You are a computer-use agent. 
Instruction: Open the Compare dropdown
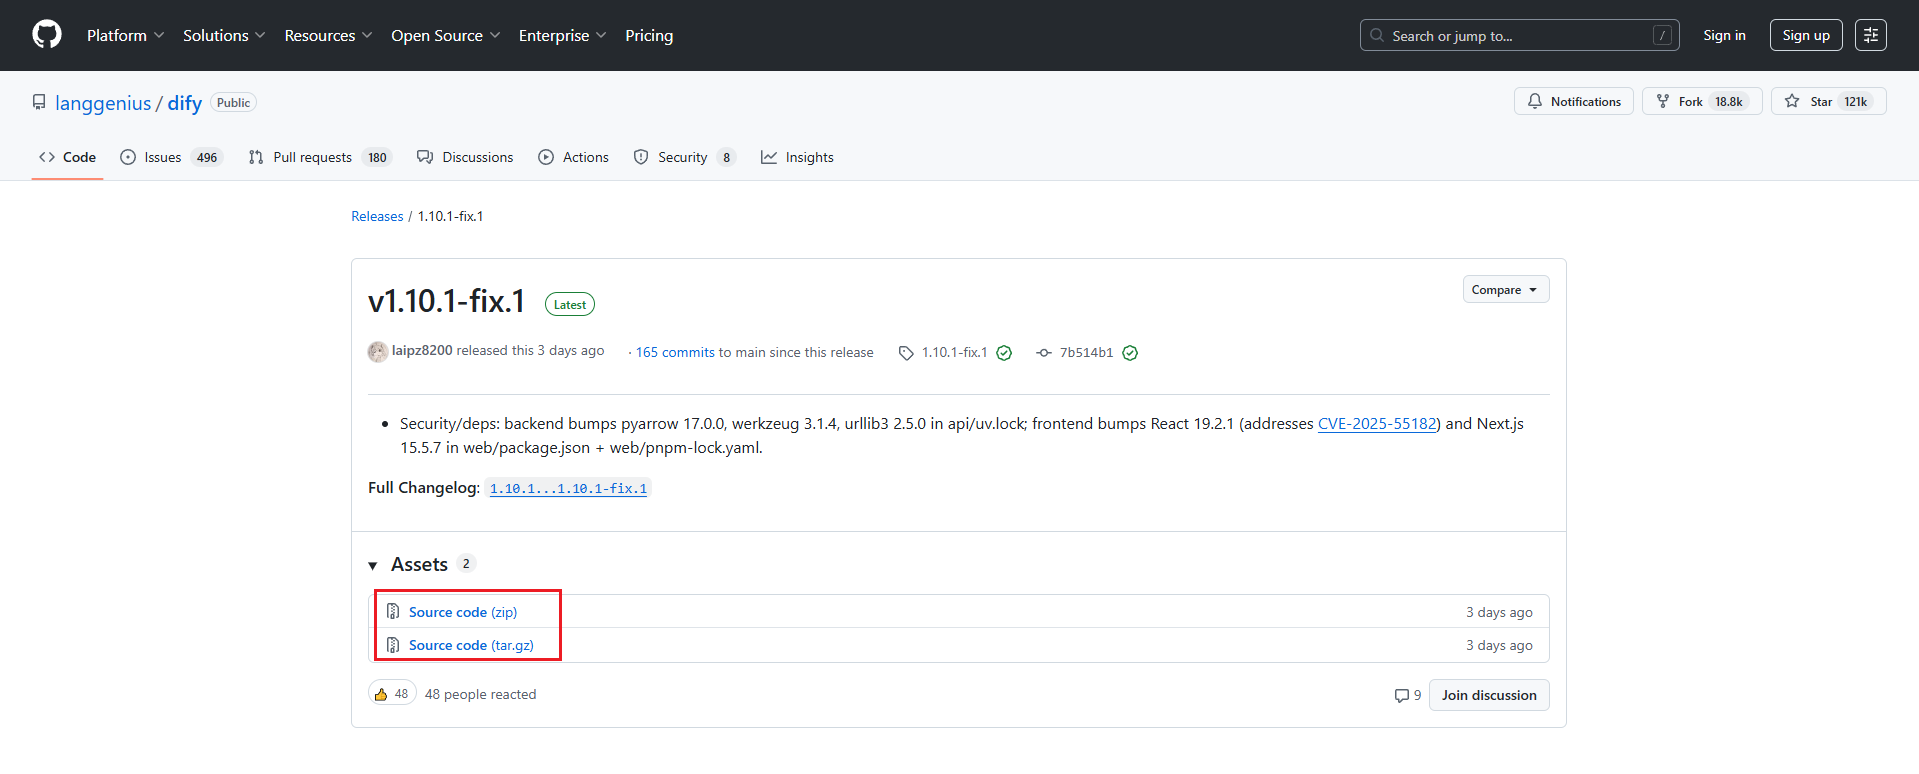1505,289
